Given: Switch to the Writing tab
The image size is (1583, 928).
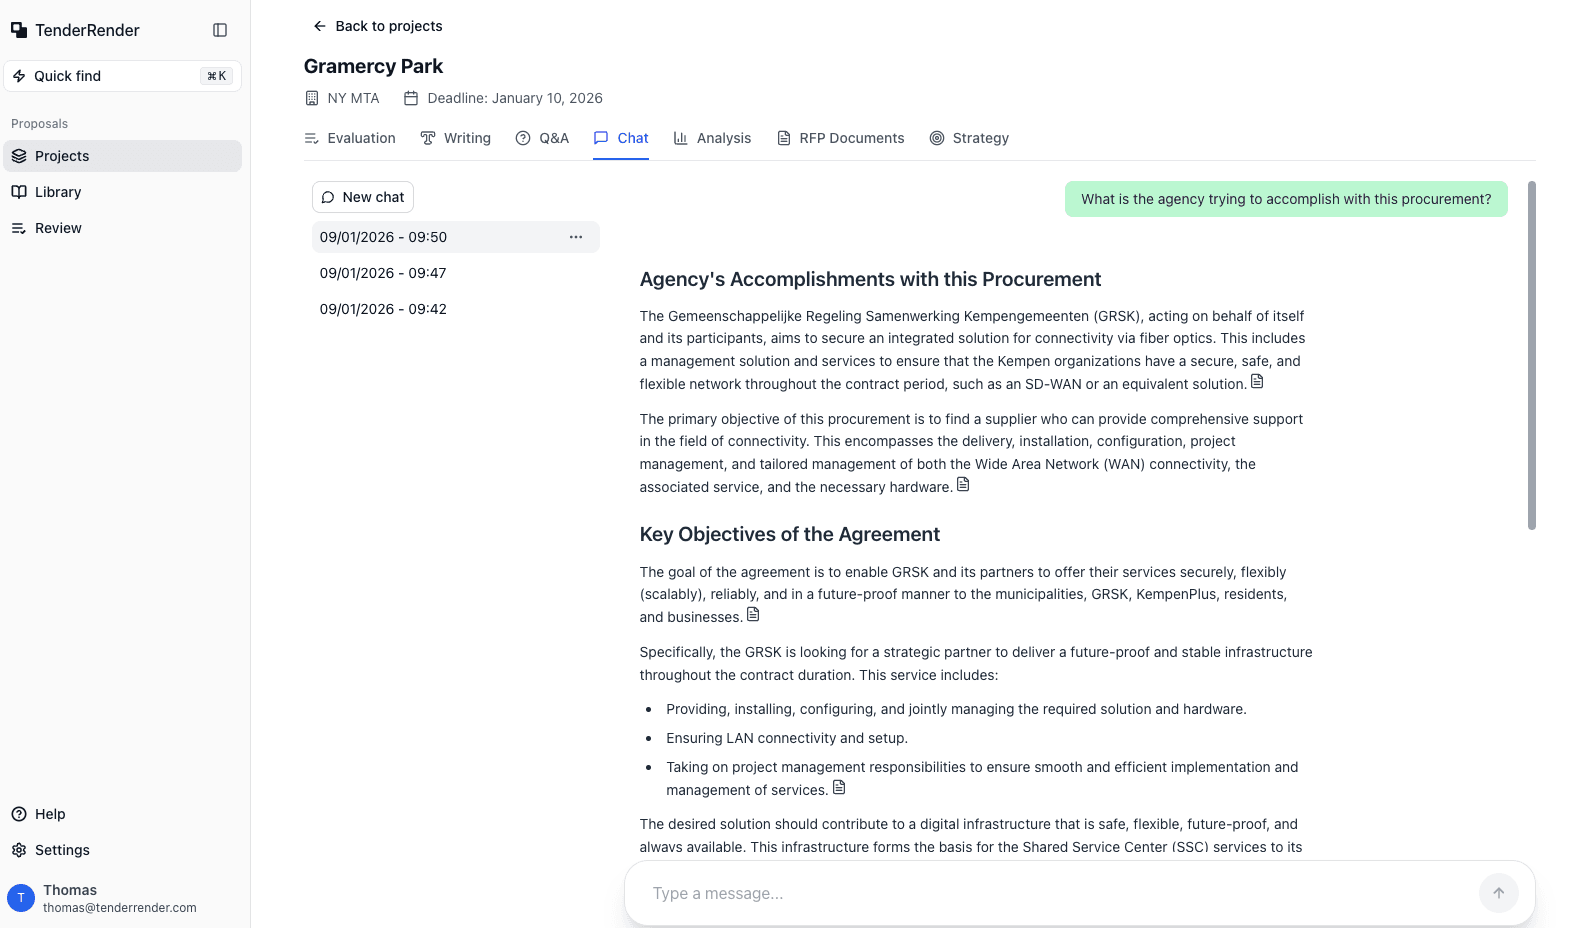Looking at the screenshot, I should [x=456, y=138].
